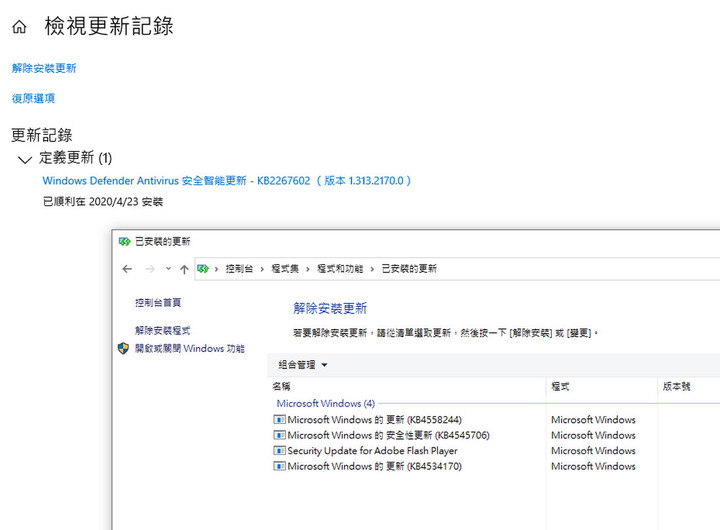The height and width of the screenshot is (530, 720).
Task: Select 程式和功能 in the breadcrumb path
Action: [x=340, y=269]
